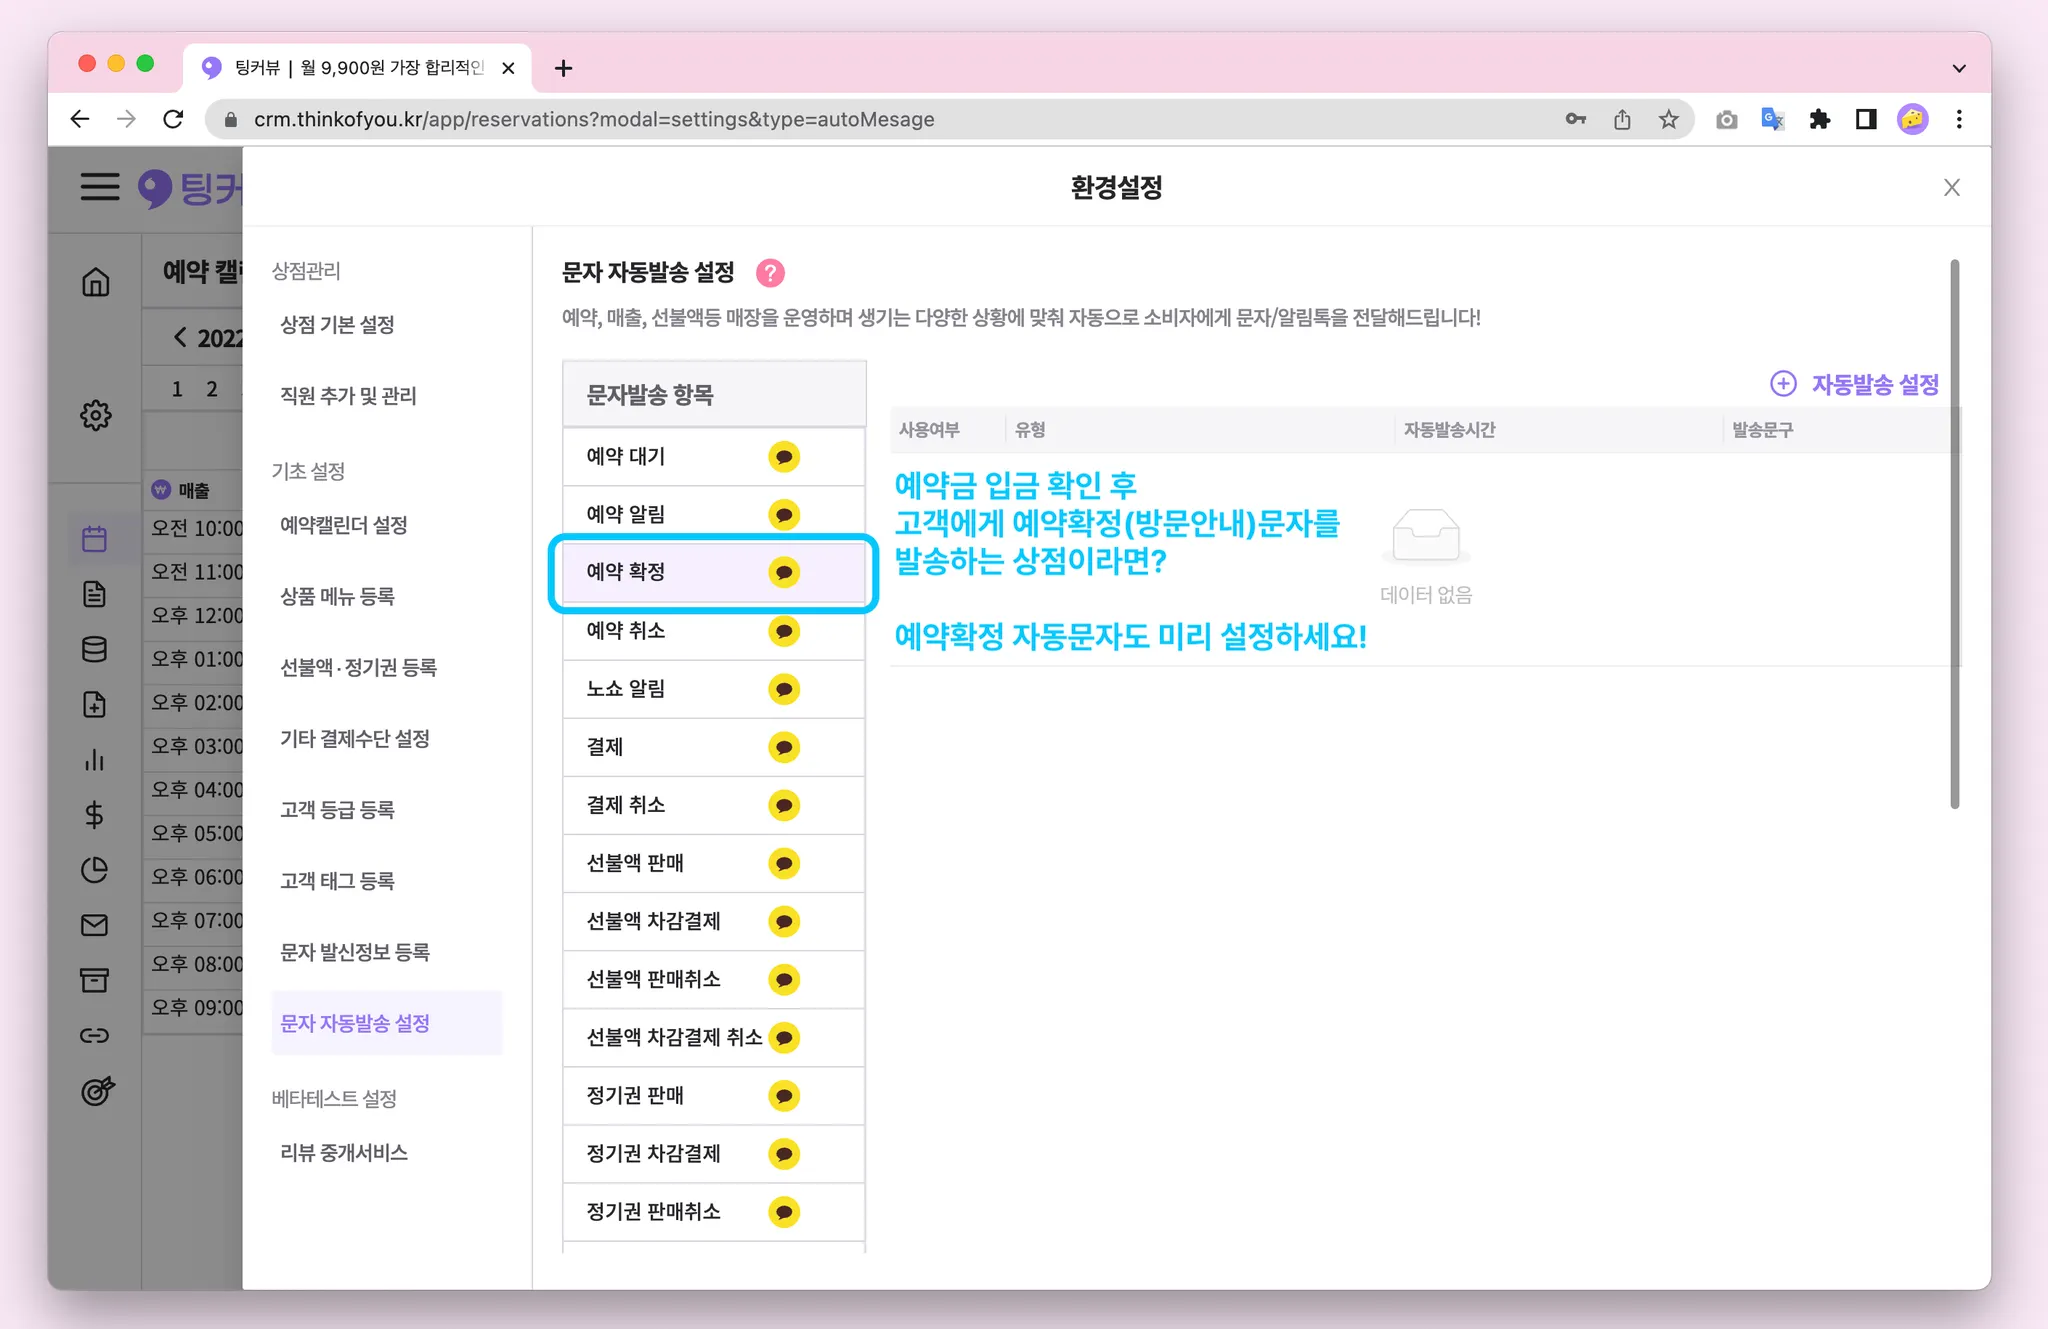This screenshot has width=2048, height=1329.
Task: Open 리뷰 중개서비스 link
Action: click(344, 1153)
